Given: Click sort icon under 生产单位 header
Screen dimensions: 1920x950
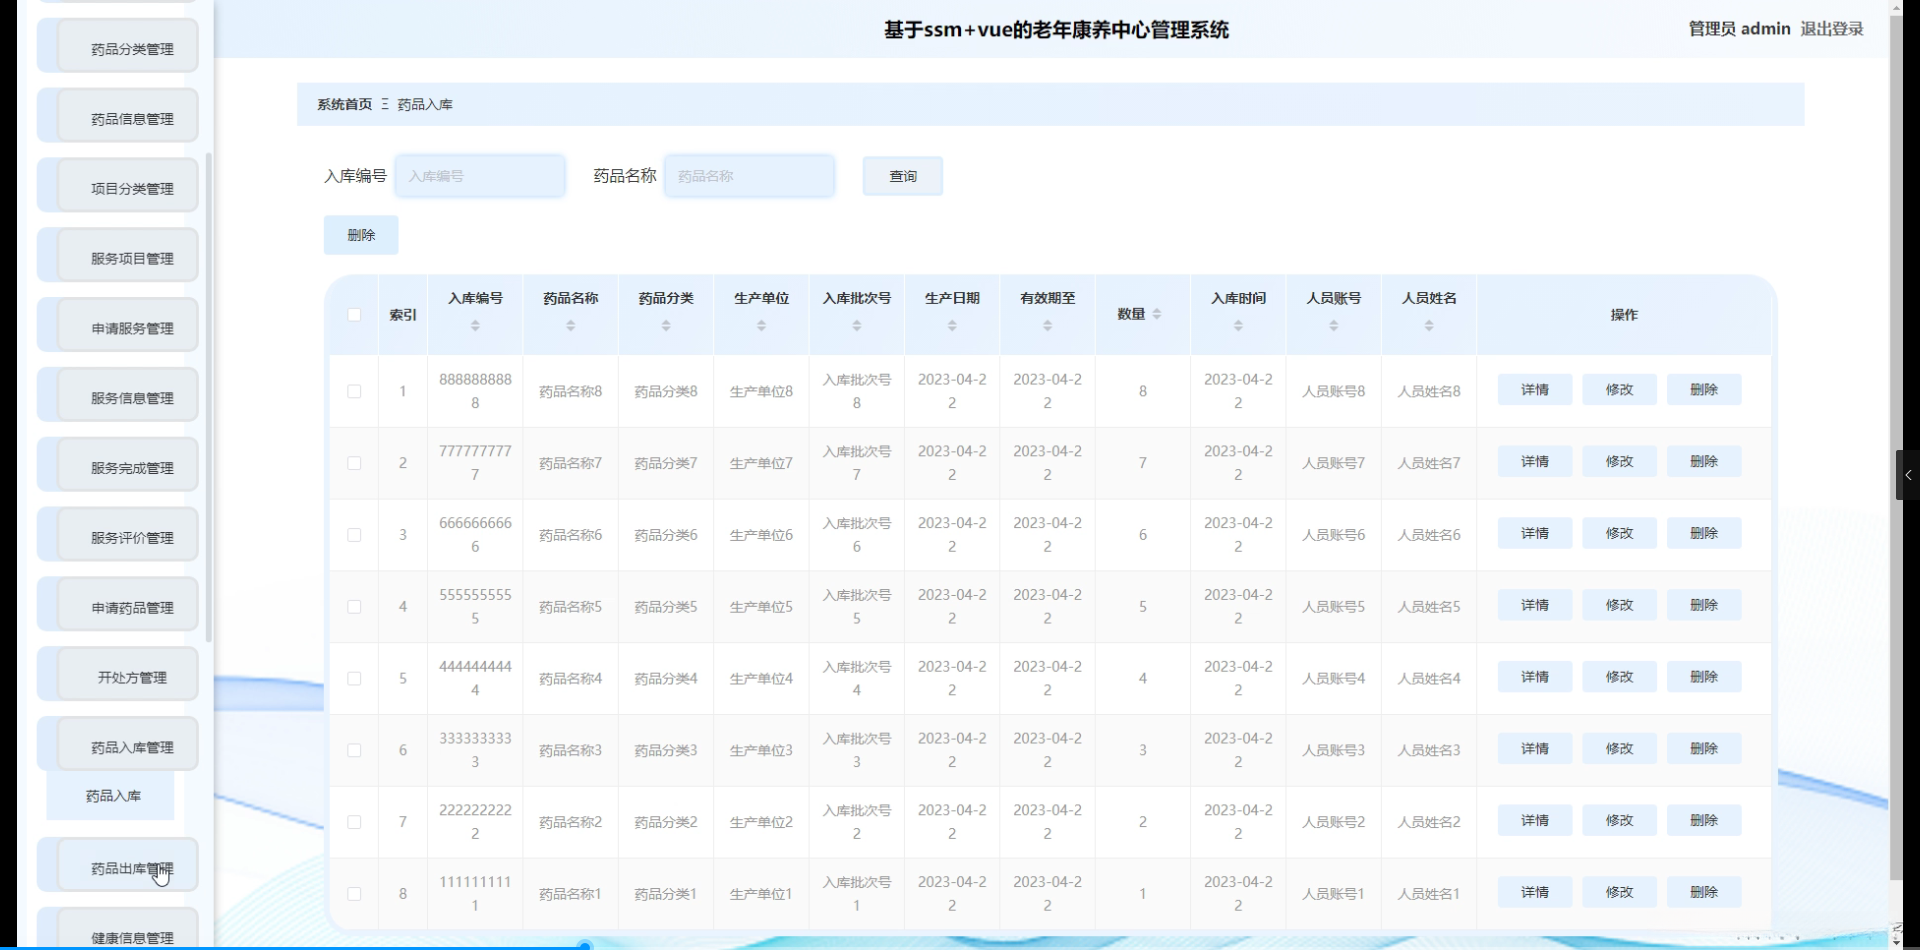Looking at the screenshot, I should 761,326.
